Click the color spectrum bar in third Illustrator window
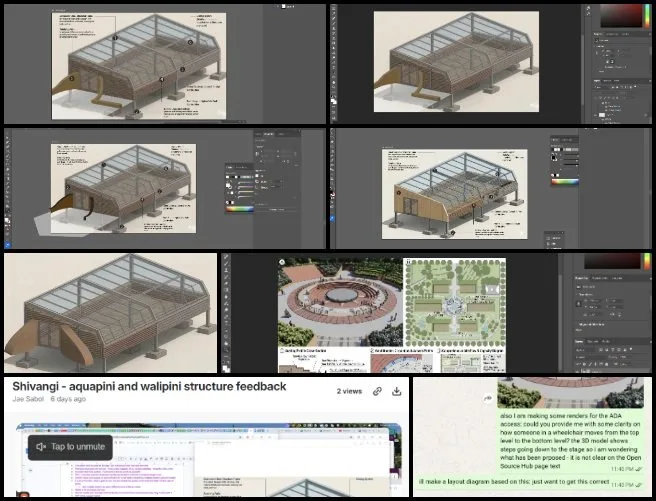The width and height of the screenshot is (656, 501). click(240, 209)
